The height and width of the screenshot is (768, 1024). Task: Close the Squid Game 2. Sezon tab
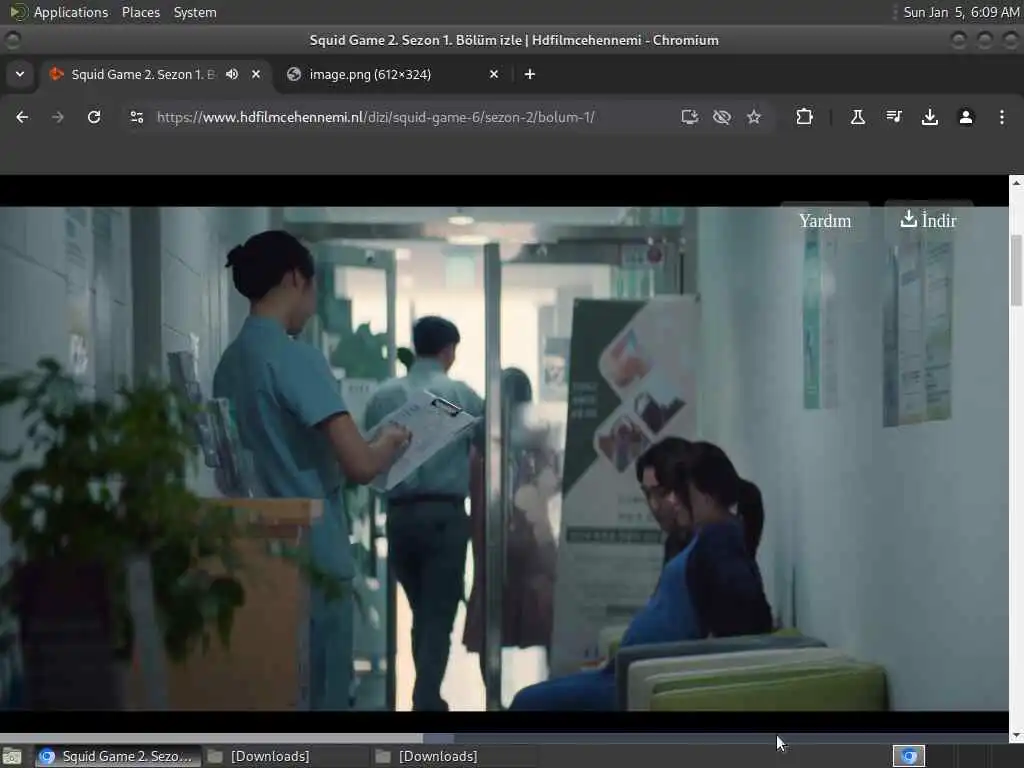click(256, 74)
